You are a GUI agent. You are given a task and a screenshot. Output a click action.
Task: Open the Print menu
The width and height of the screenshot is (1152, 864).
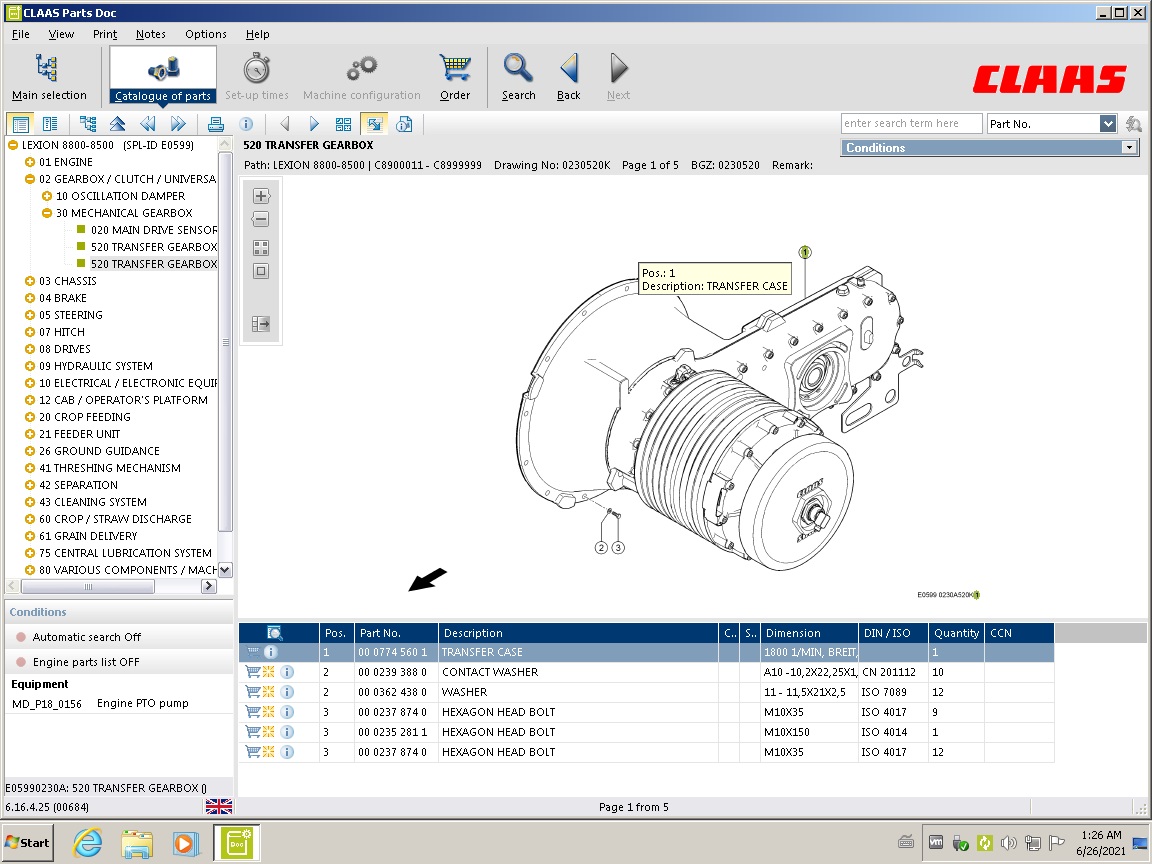(105, 34)
